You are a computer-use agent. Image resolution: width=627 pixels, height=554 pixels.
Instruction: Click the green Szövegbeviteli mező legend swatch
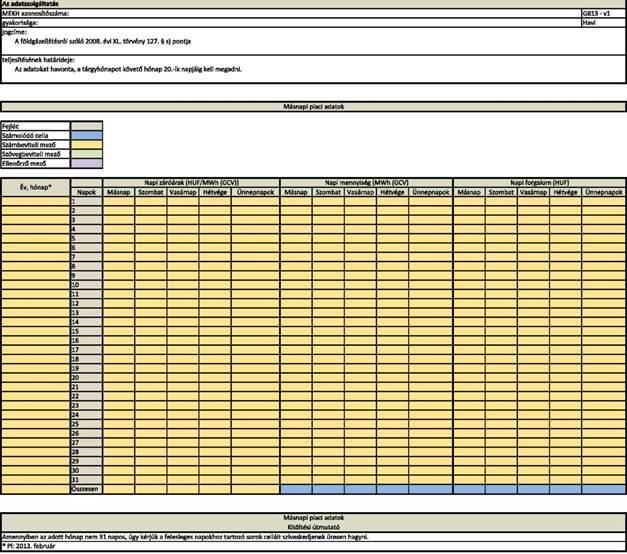tap(86, 154)
